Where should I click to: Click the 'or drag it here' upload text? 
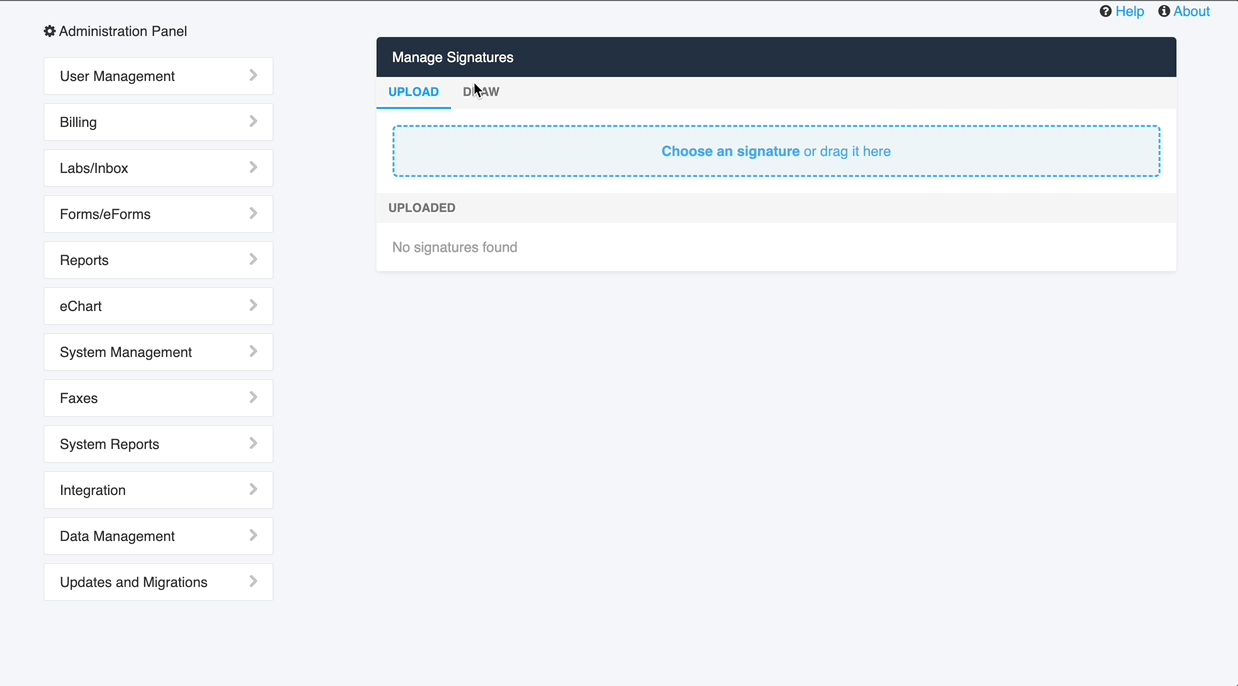pos(847,151)
